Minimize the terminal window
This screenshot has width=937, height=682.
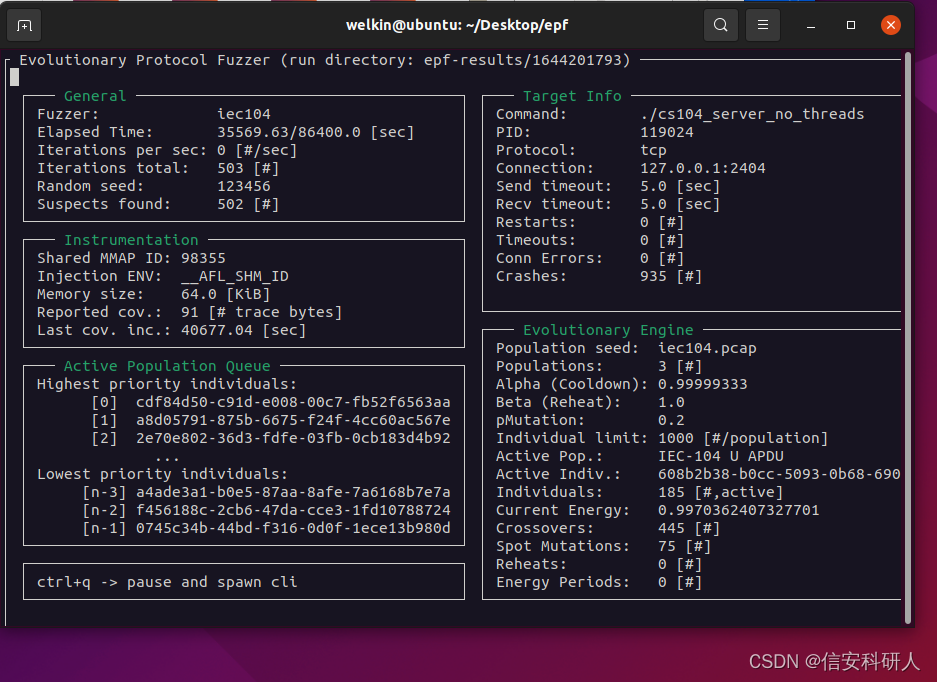coord(811,25)
